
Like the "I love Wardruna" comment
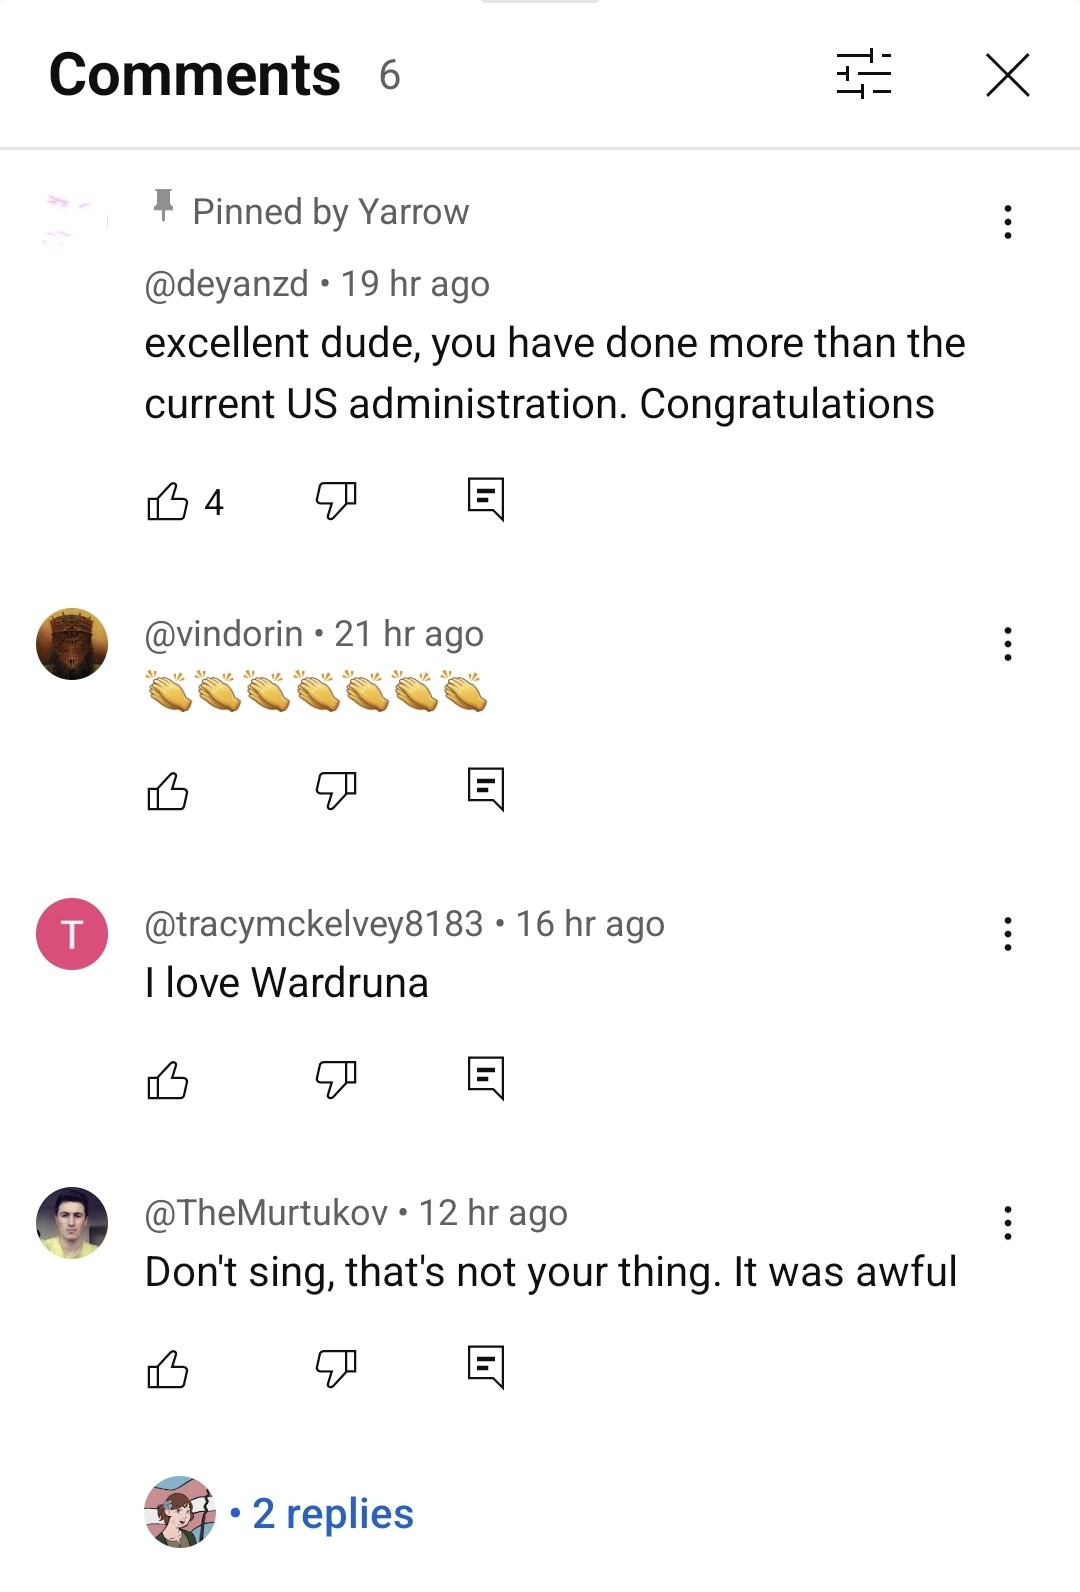tap(168, 1080)
